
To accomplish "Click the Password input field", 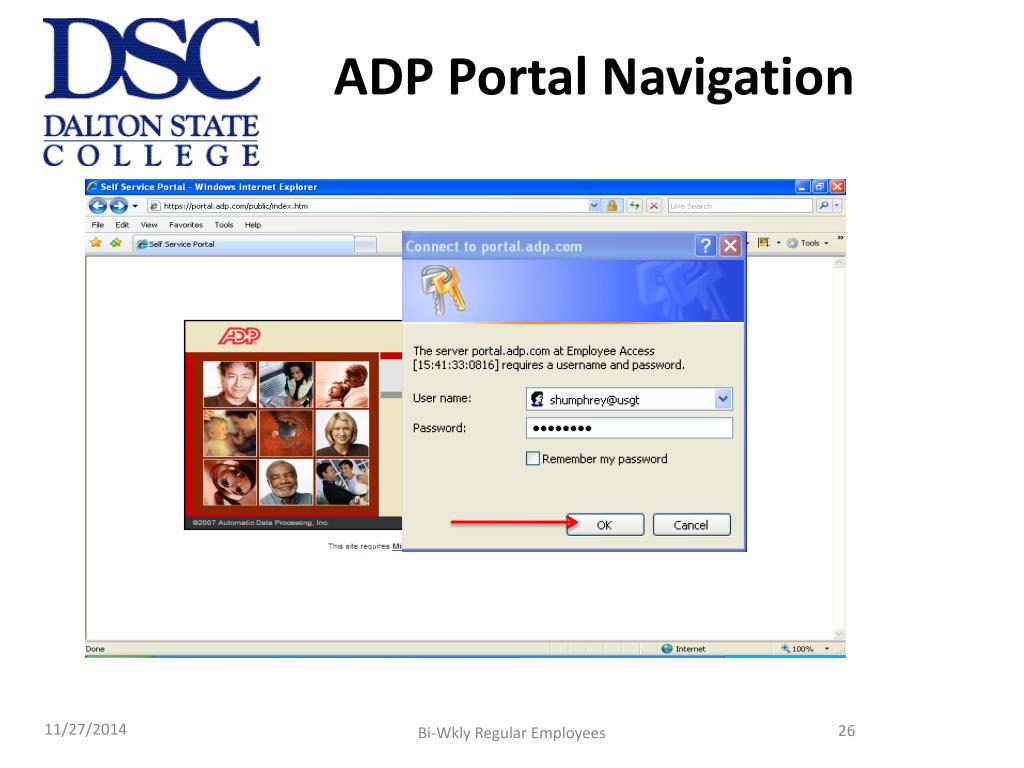I will [x=630, y=428].
